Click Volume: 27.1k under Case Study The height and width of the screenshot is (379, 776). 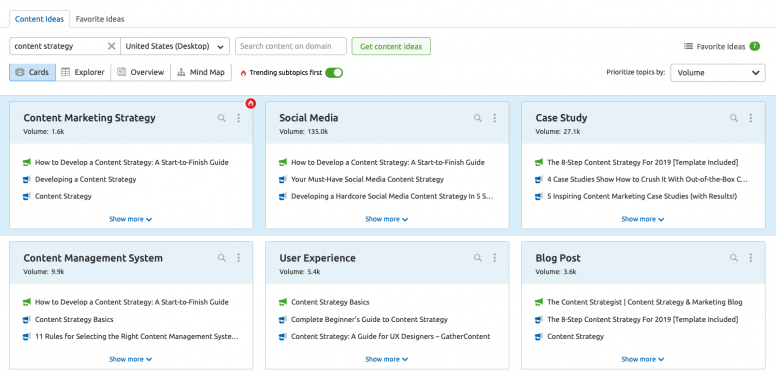tap(558, 132)
